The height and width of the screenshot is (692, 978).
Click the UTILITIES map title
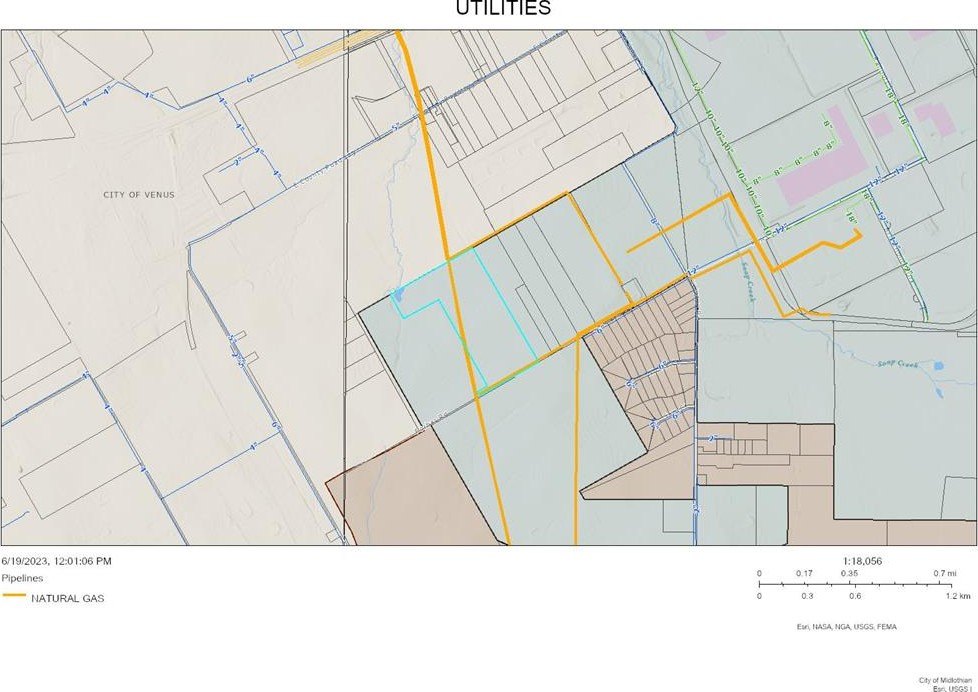pyautogui.click(x=503, y=9)
